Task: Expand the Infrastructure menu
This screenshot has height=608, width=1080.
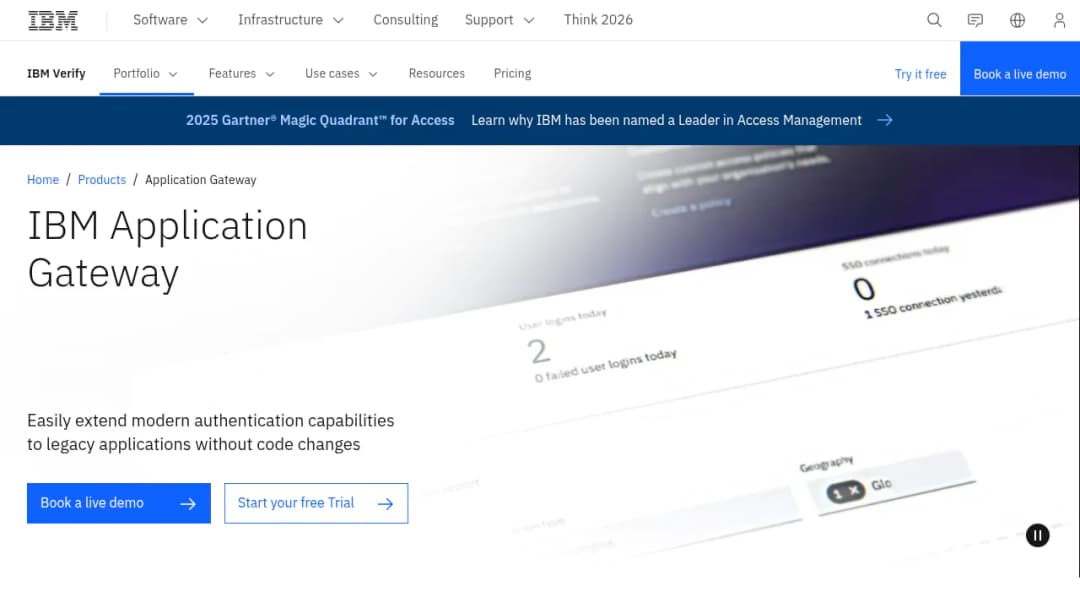Action: tap(290, 20)
